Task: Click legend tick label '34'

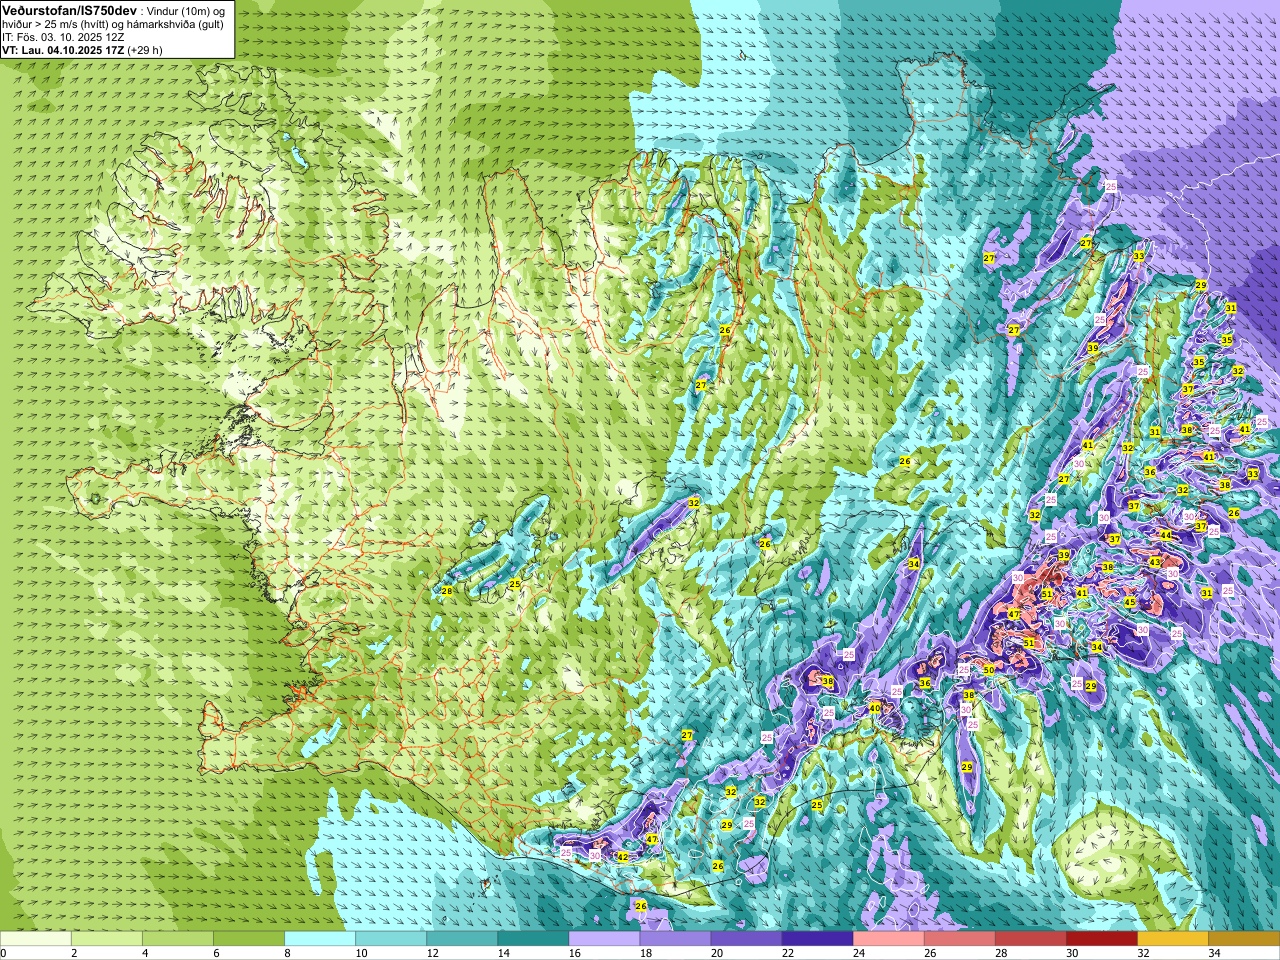Action: 1214,953
